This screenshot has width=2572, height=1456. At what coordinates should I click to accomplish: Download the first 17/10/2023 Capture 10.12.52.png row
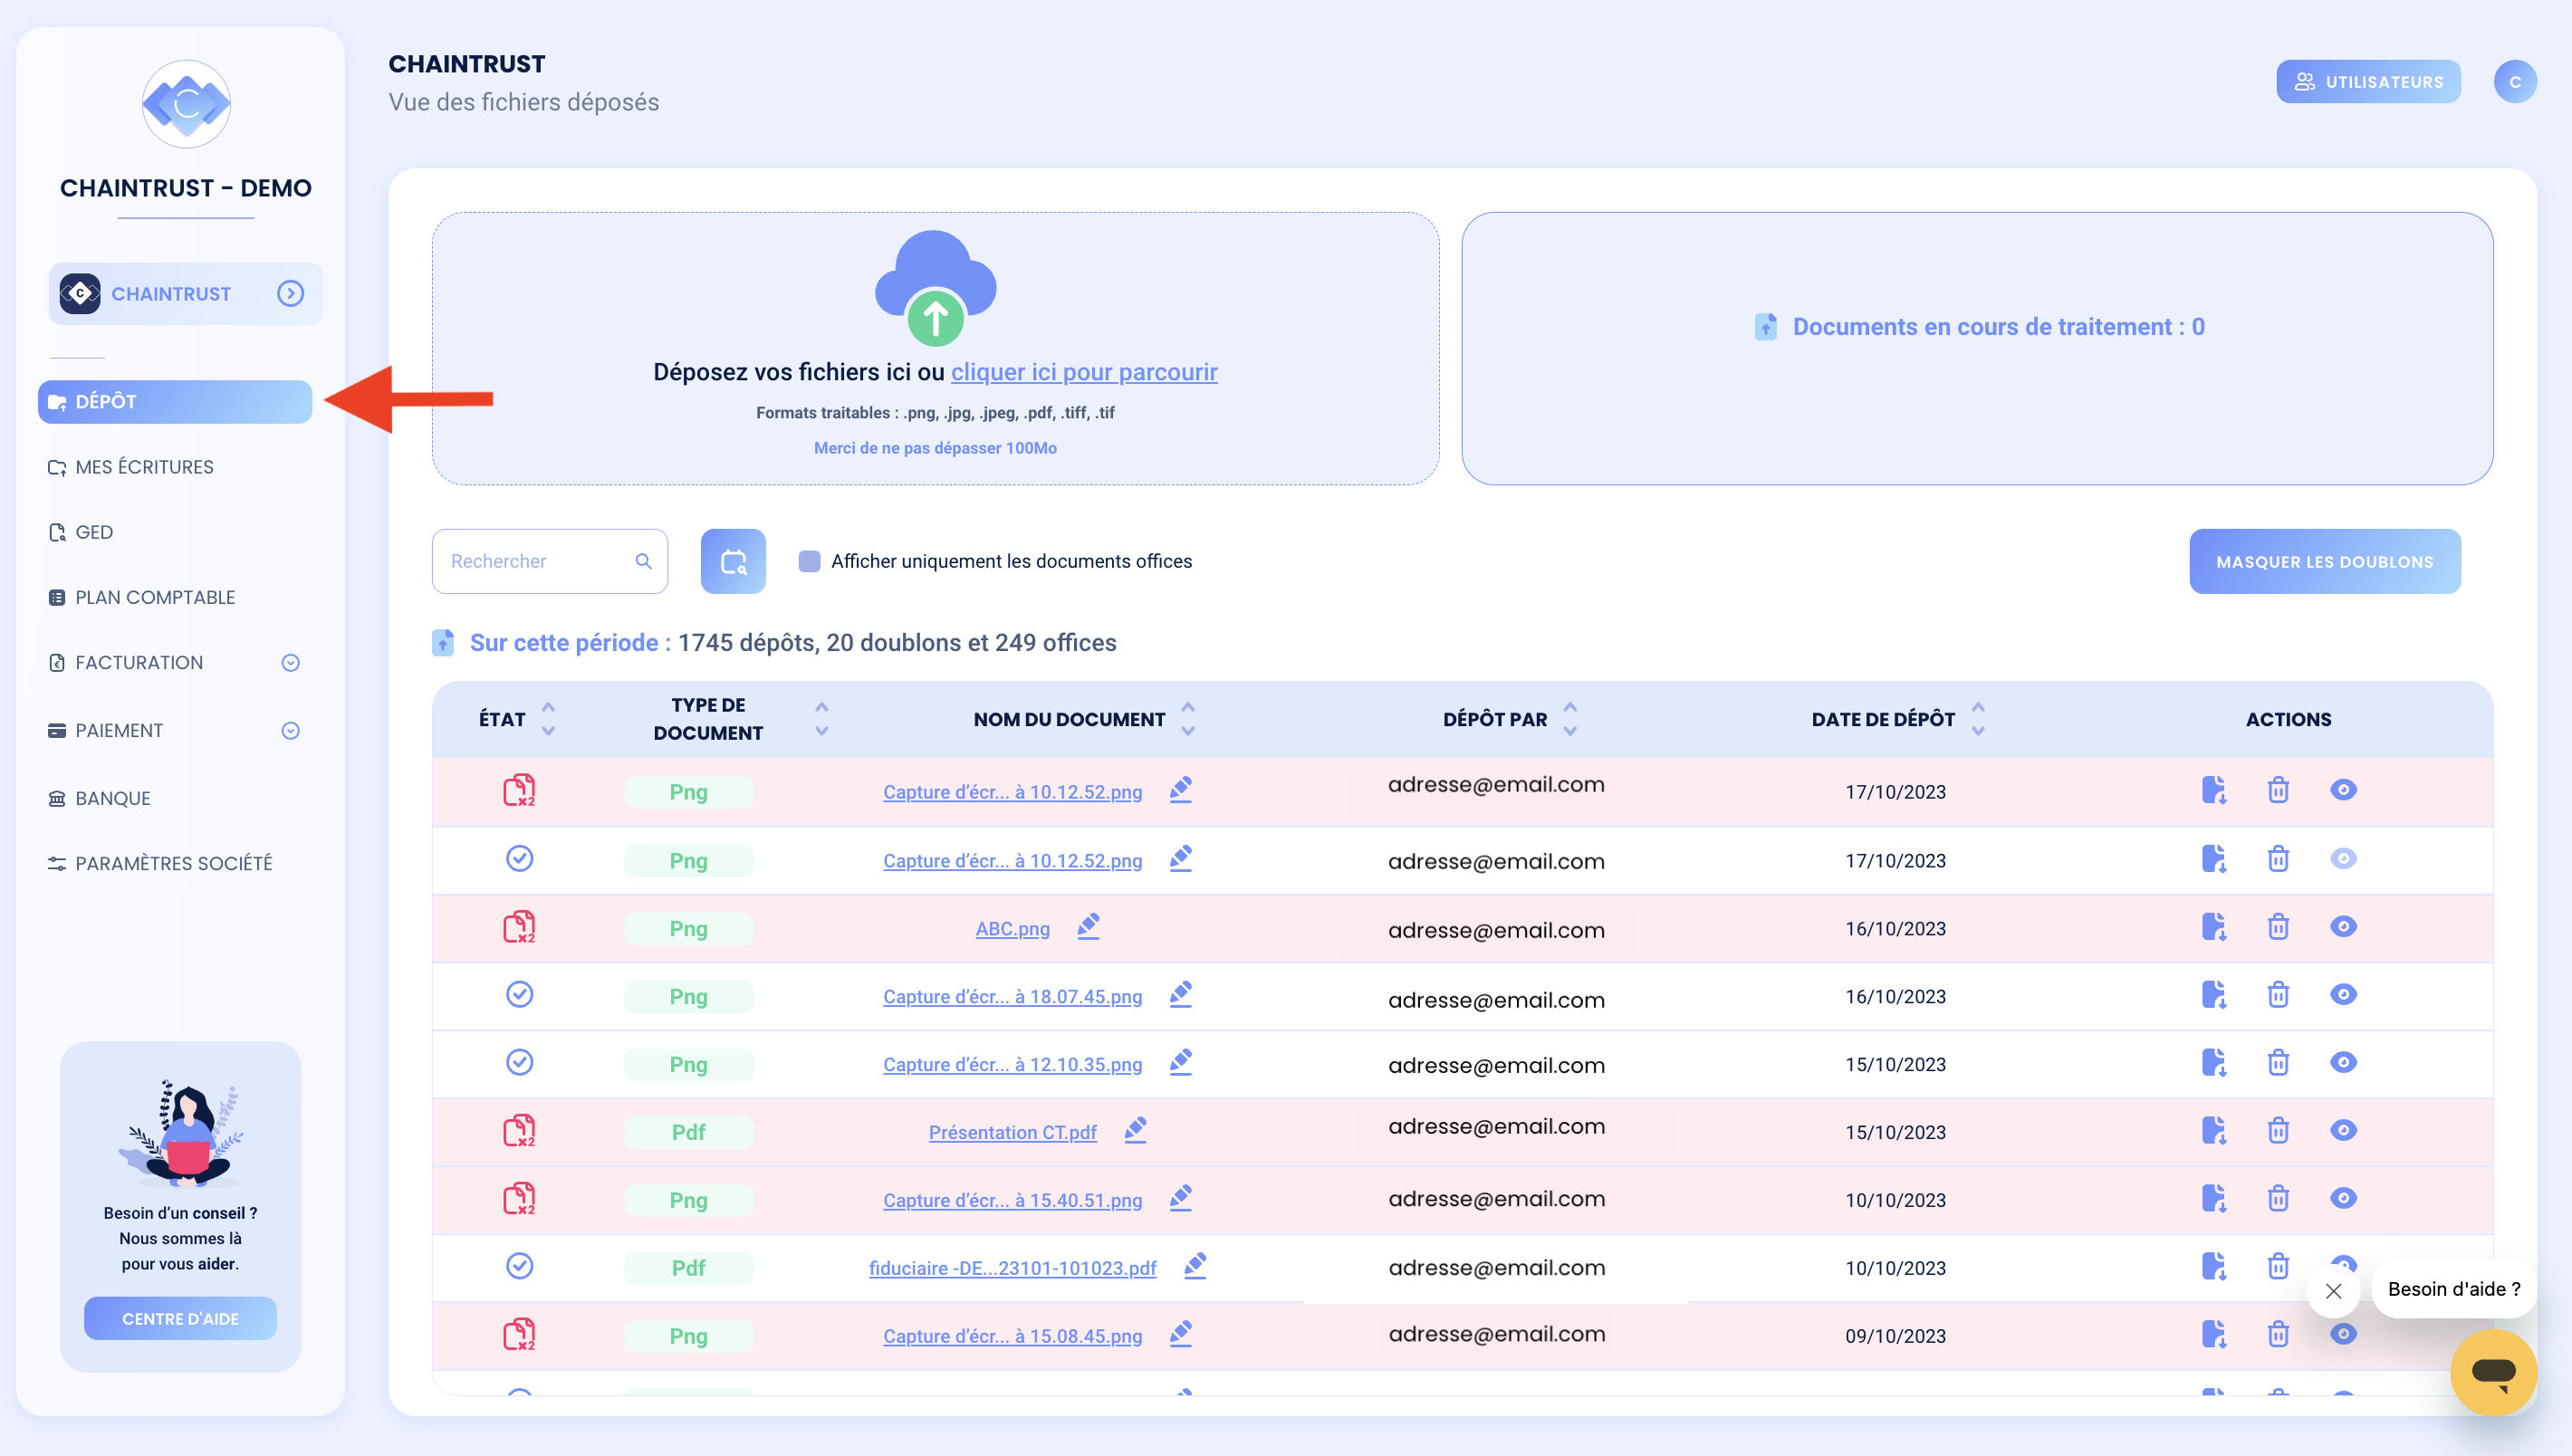[x=2213, y=790]
